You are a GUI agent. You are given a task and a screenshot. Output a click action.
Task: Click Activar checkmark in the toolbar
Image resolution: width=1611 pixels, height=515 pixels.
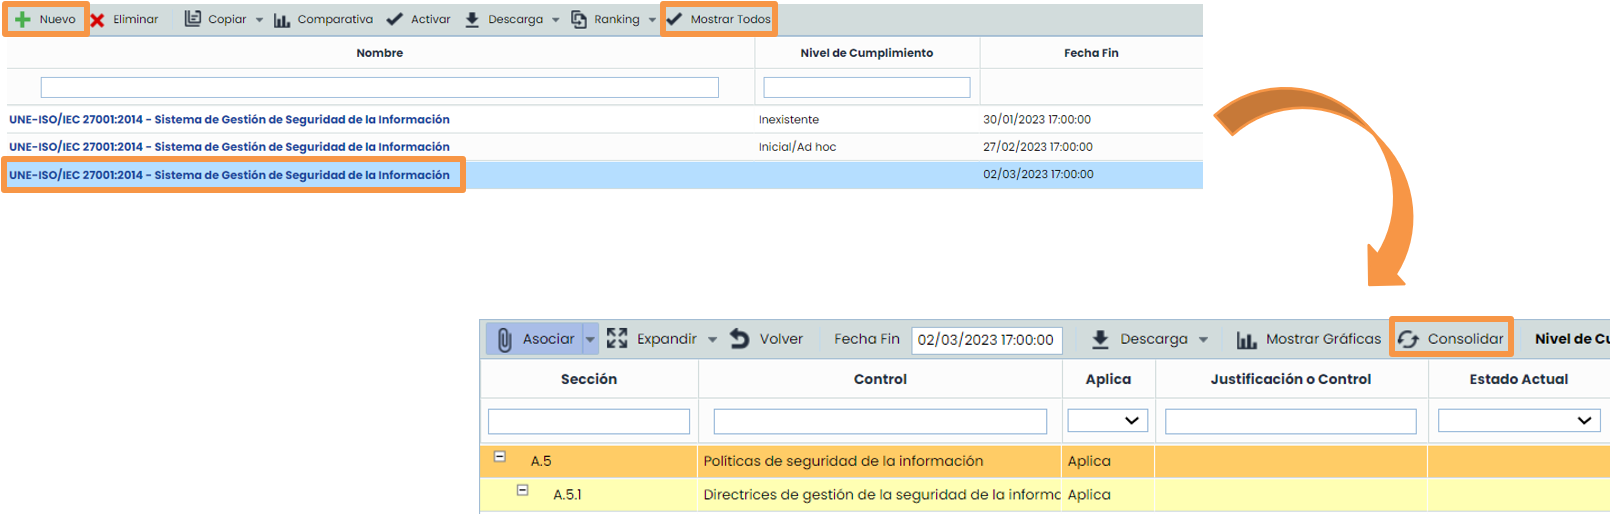(395, 19)
